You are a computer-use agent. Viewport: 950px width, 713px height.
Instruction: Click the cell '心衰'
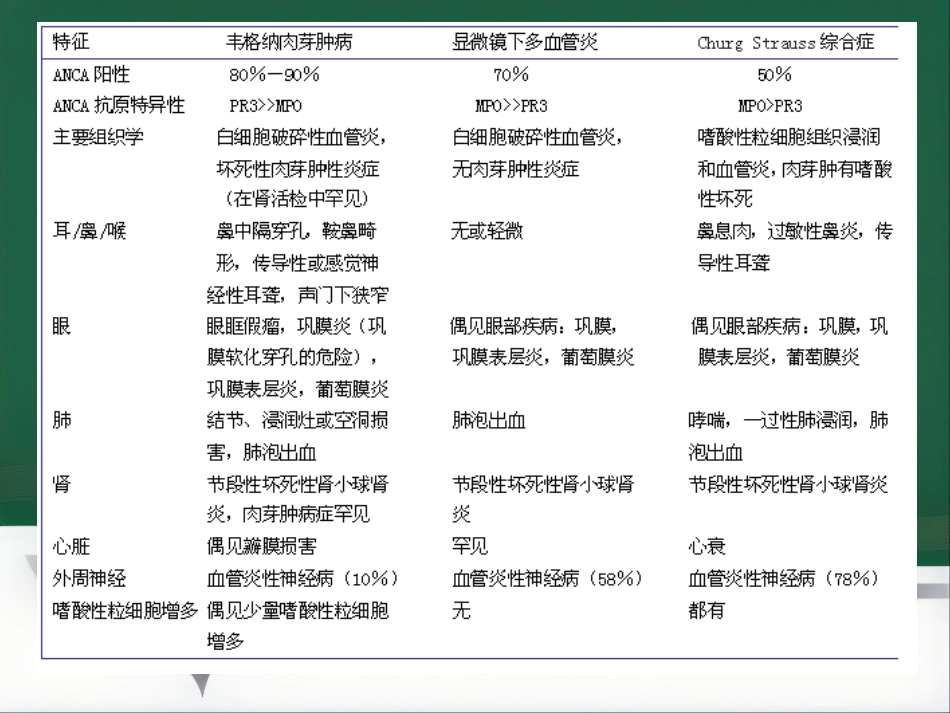(706, 546)
